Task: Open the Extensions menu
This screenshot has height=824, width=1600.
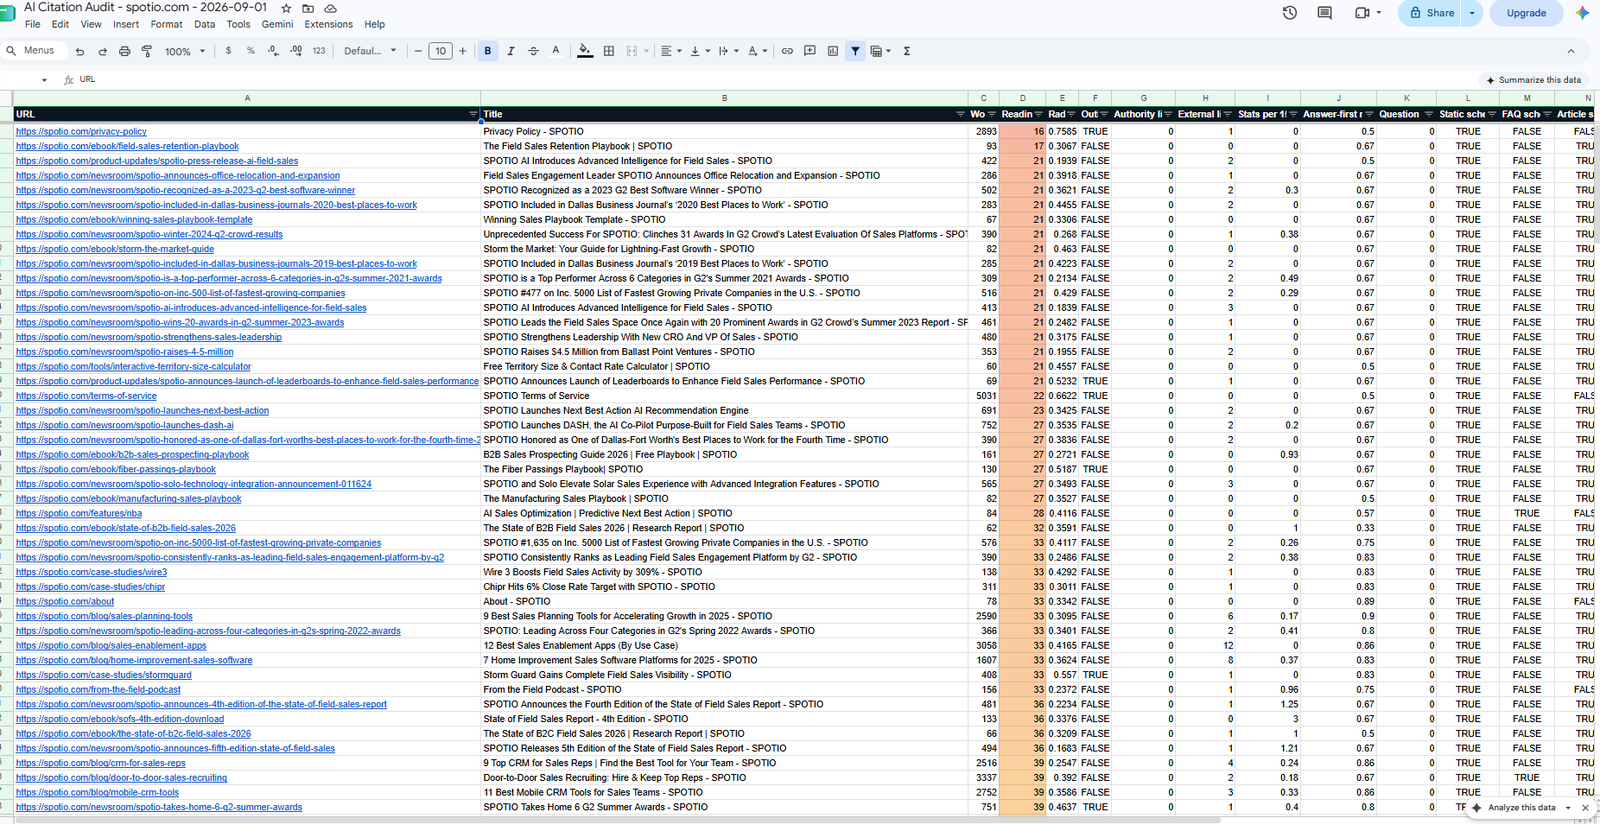Action: point(328,24)
